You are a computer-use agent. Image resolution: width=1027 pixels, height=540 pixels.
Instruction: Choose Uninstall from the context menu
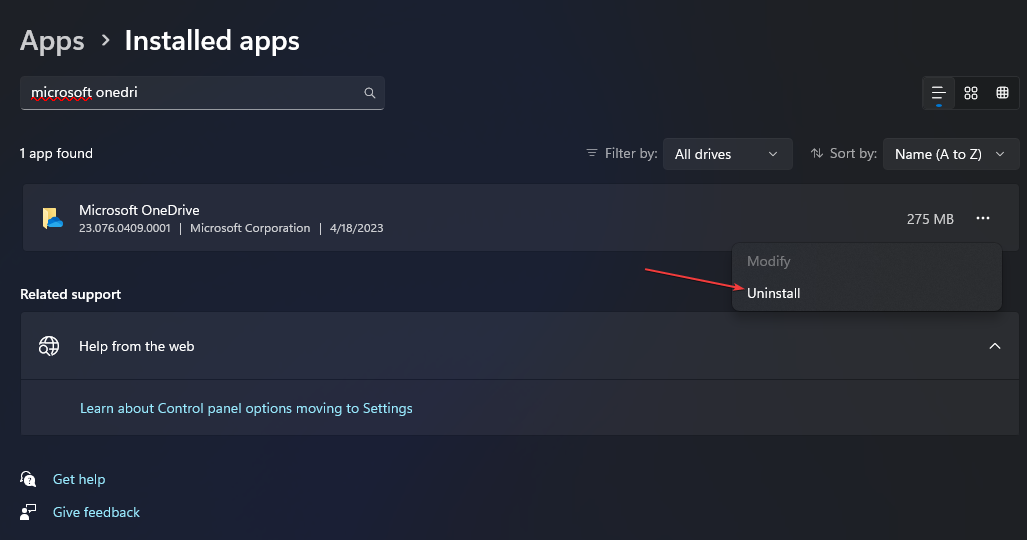pyautogui.click(x=774, y=293)
